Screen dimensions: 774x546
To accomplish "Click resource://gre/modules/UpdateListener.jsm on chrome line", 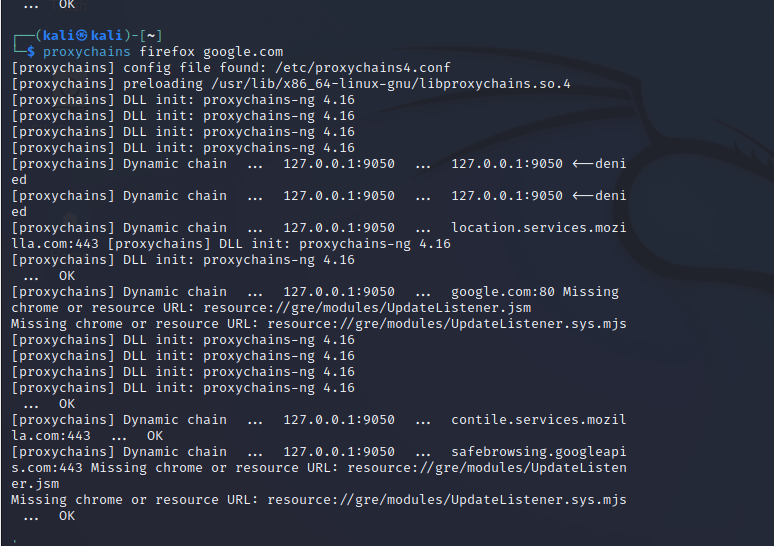I will click(367, 308).
